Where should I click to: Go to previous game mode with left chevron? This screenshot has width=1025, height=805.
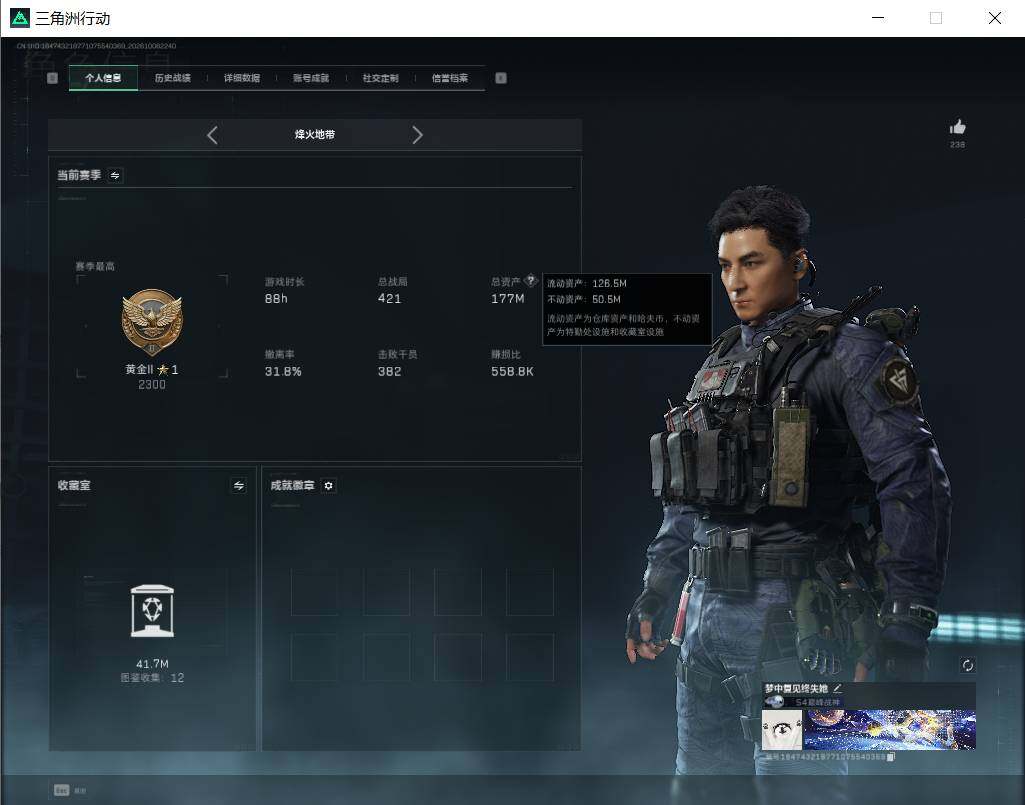pyautogui.click(x=212, y=135)
